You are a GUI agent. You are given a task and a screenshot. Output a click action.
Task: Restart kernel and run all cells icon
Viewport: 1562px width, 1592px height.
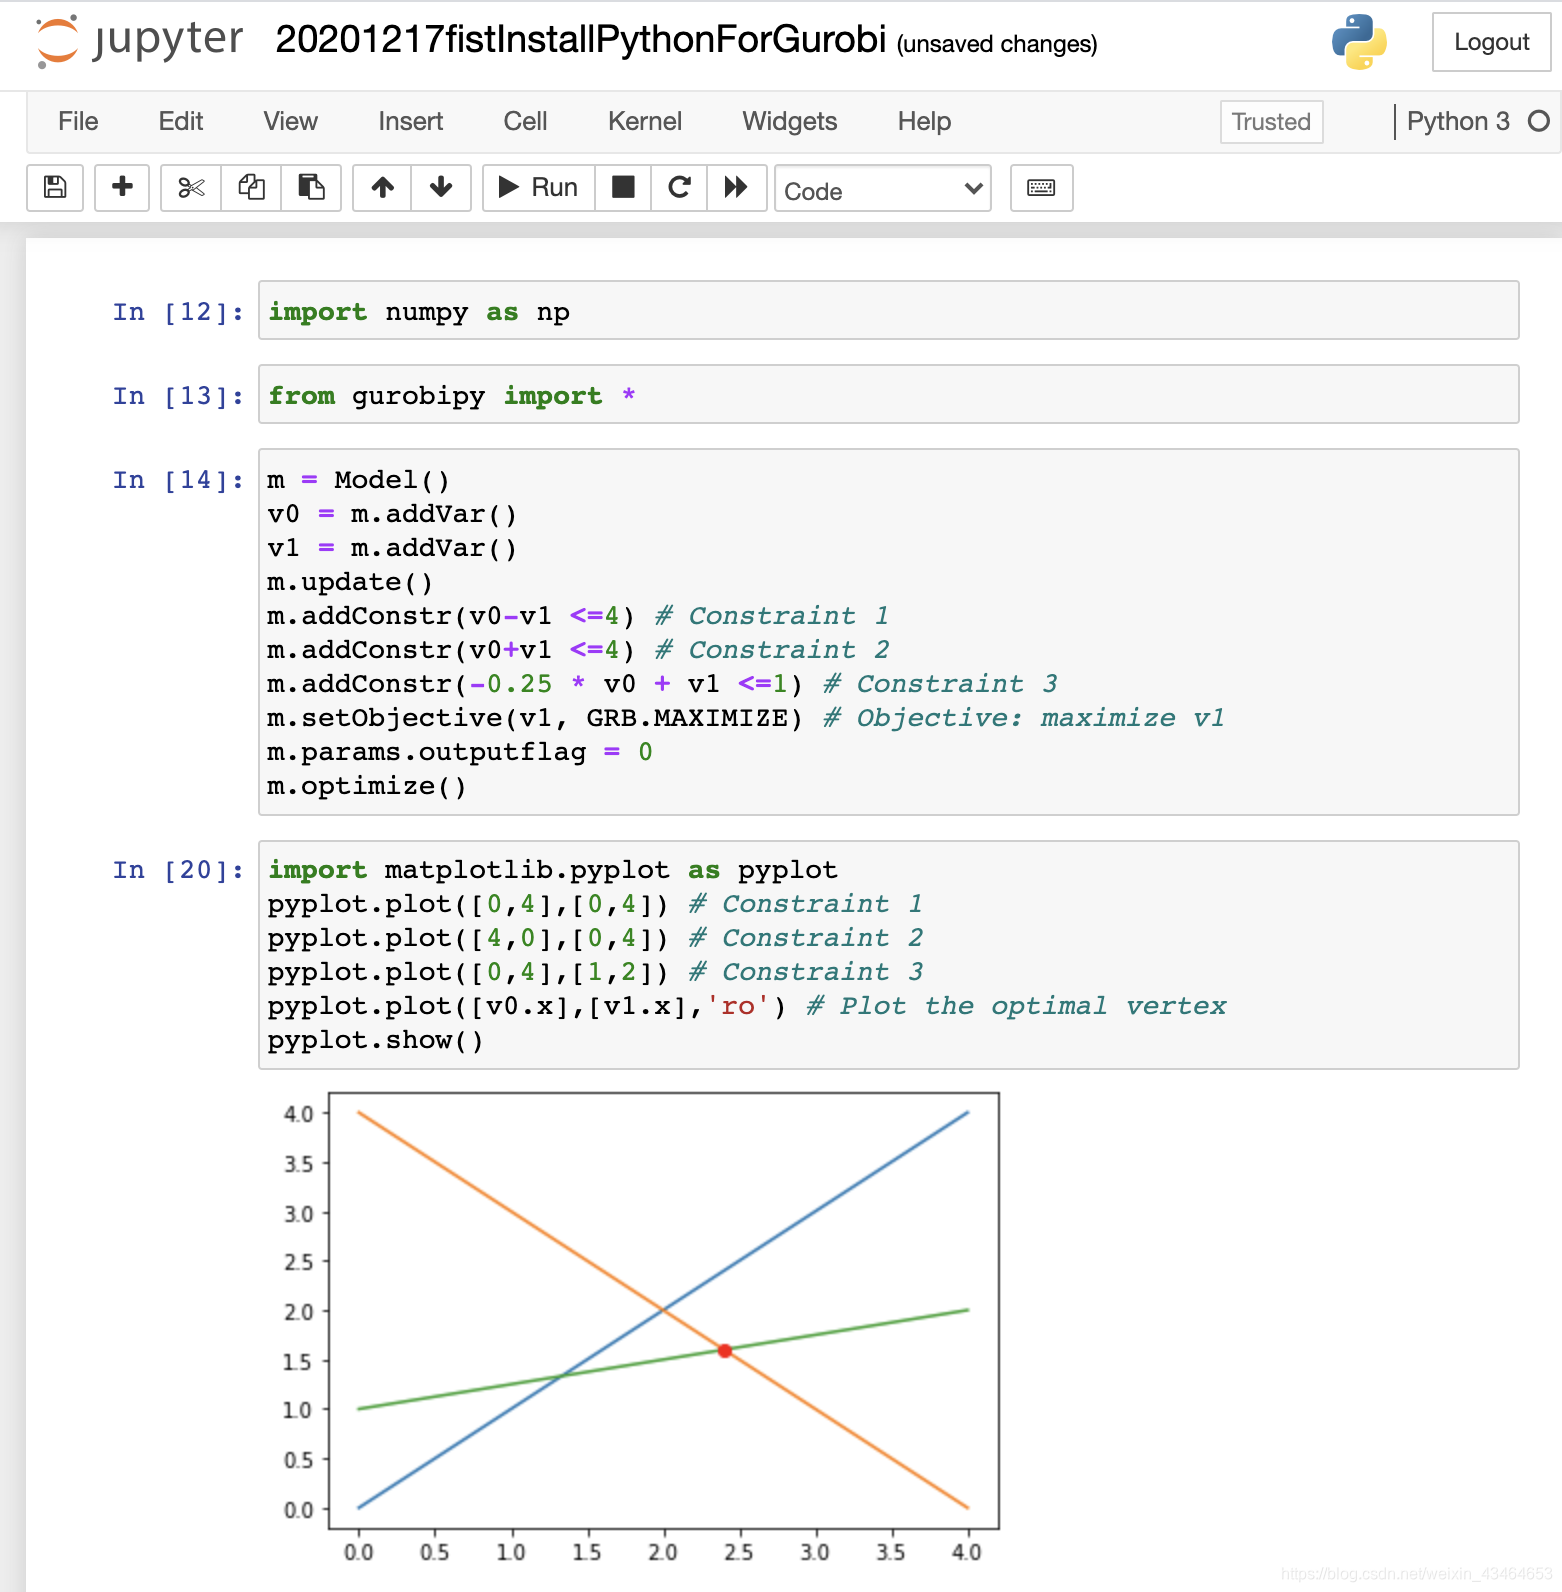(x=736, y=188)
